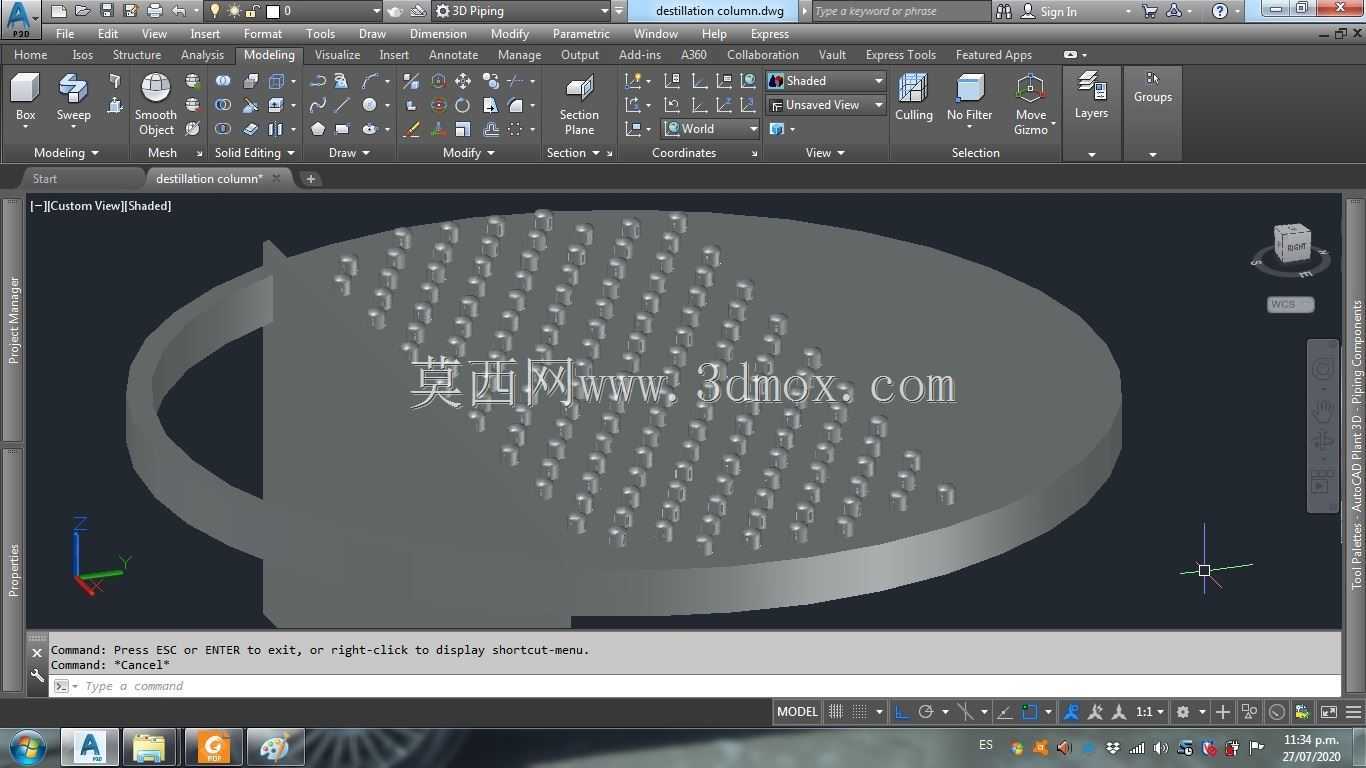Toggle annotation visibility in status bar
Image resolution: width=1366 pixels, height=768 pixels.
pyautogui.click(x=1071, y=712)
